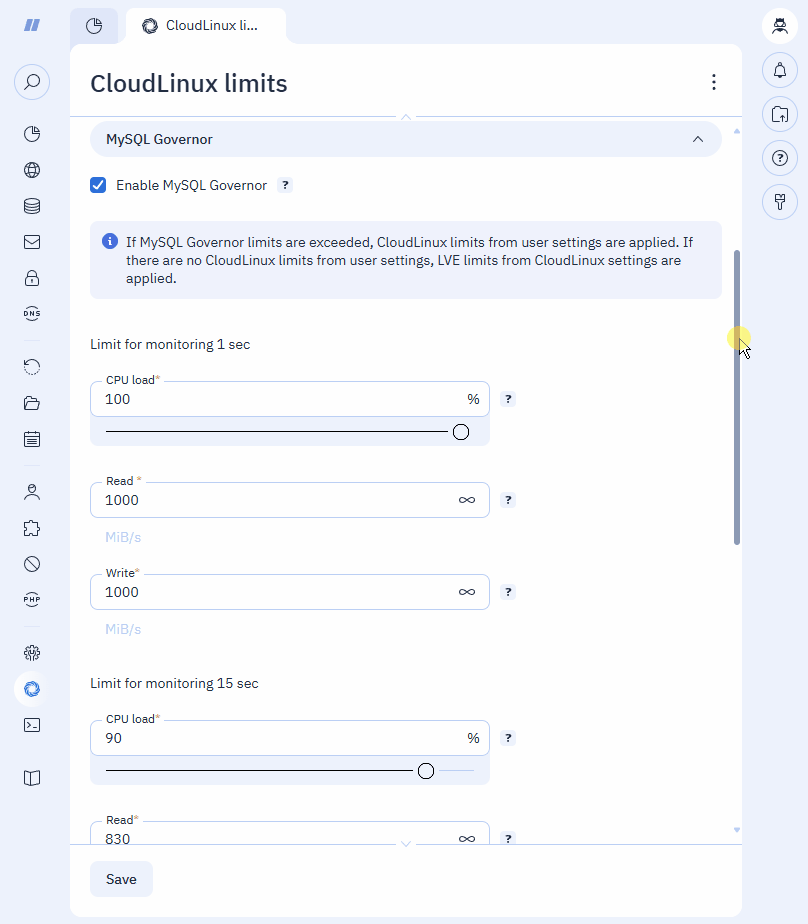The width and height of the screenshot is (808, 924).
Task: Open the PHP settings icon
Action: (x=32, y=600)
